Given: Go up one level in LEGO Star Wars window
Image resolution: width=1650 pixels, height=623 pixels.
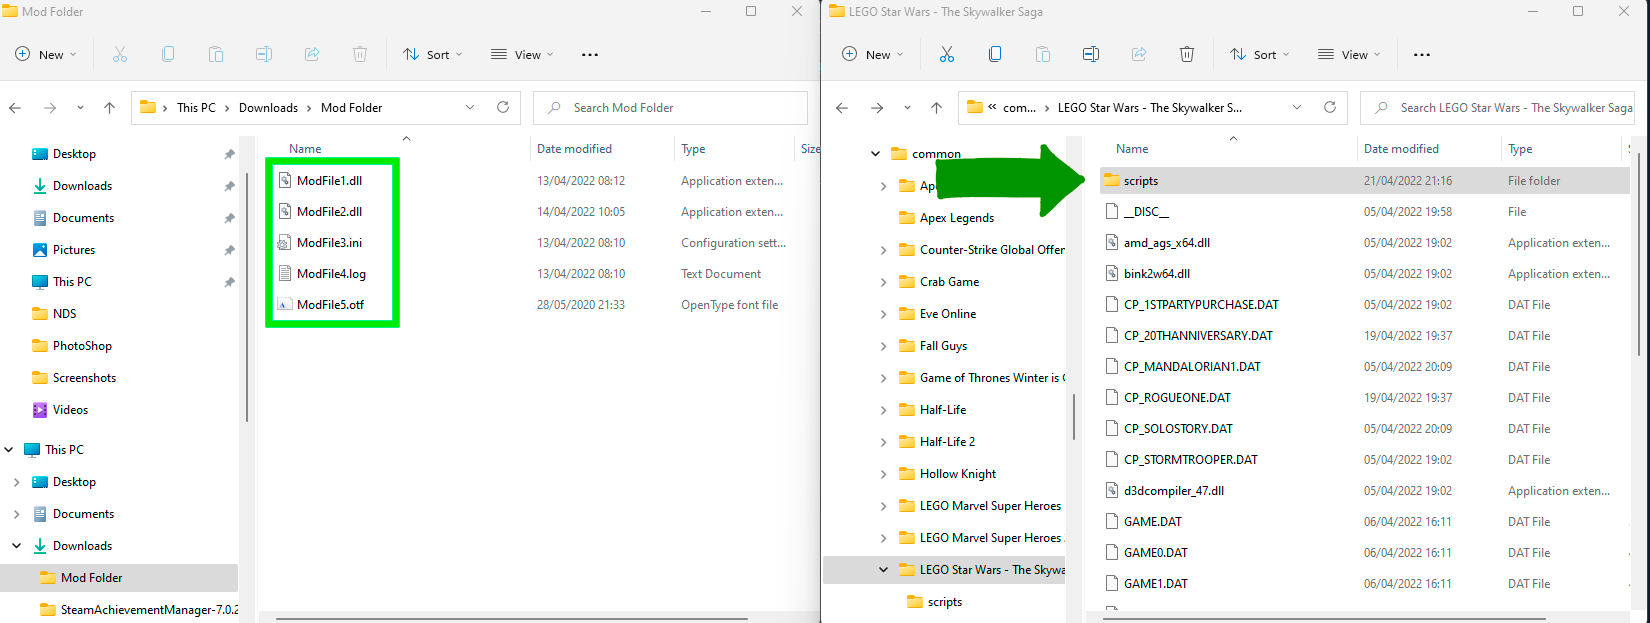Looking at the screenshot, I should tap(937, 108).
